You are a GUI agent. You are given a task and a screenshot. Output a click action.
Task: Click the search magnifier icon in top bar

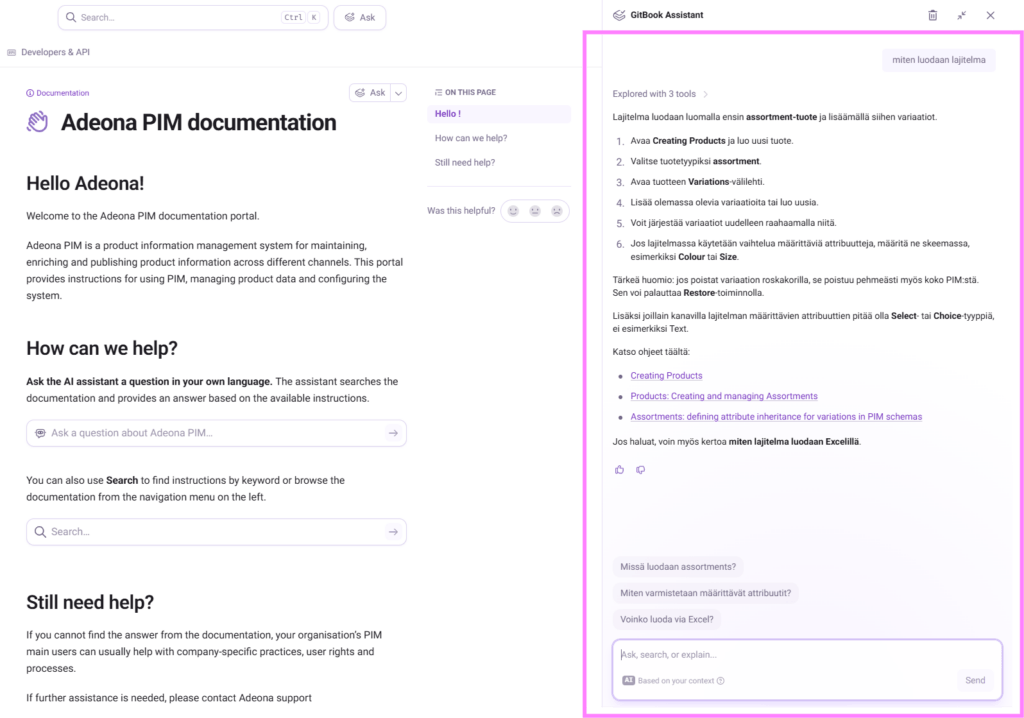pyautogui.click(x=71, y=18)
